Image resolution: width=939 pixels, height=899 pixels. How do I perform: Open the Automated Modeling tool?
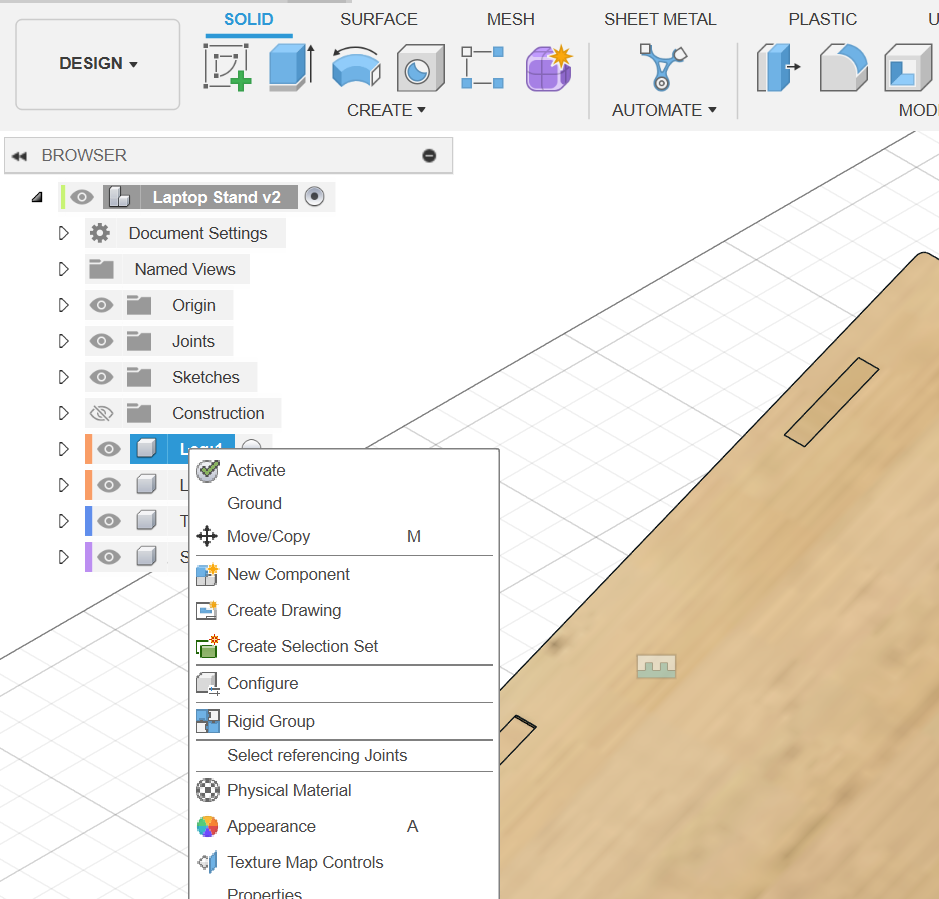[662, 67]
